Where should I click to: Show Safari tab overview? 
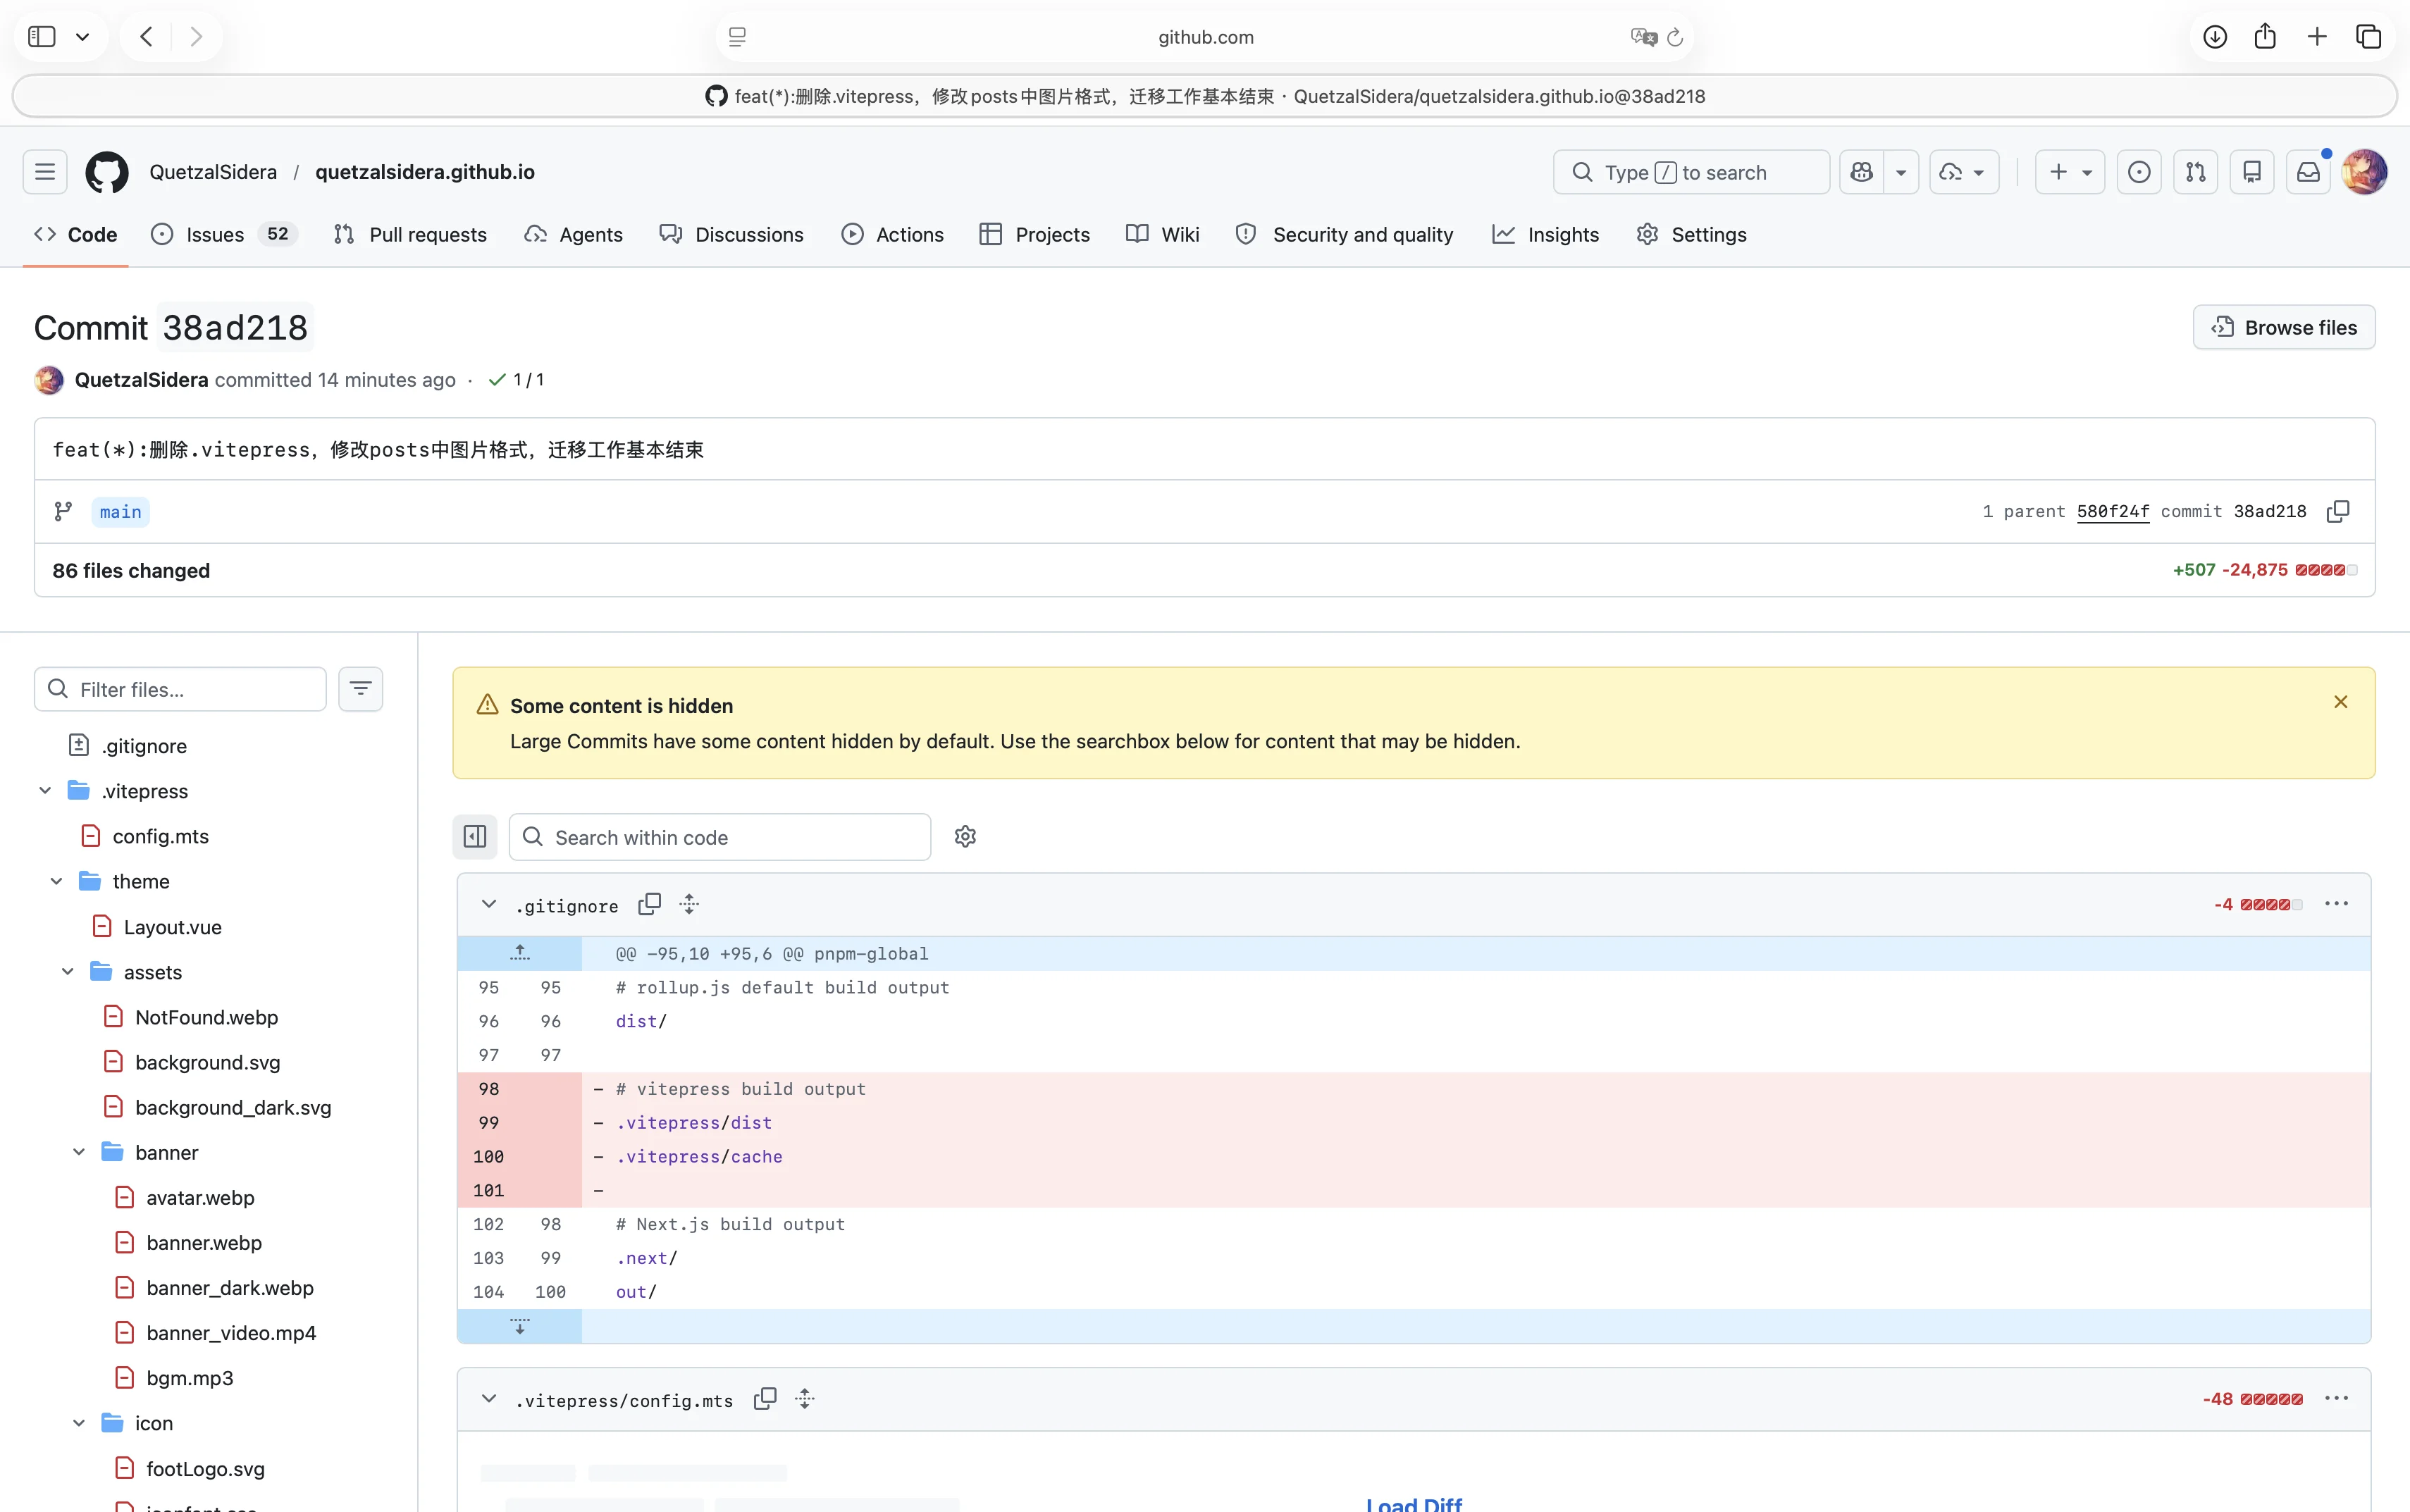click(x=2368, y=37)
